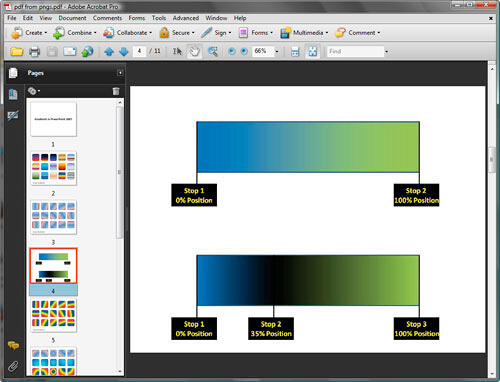Choose the Marquee Zoom tool
The height and width of the screenshot is (382, 500).
coord(212,51)
